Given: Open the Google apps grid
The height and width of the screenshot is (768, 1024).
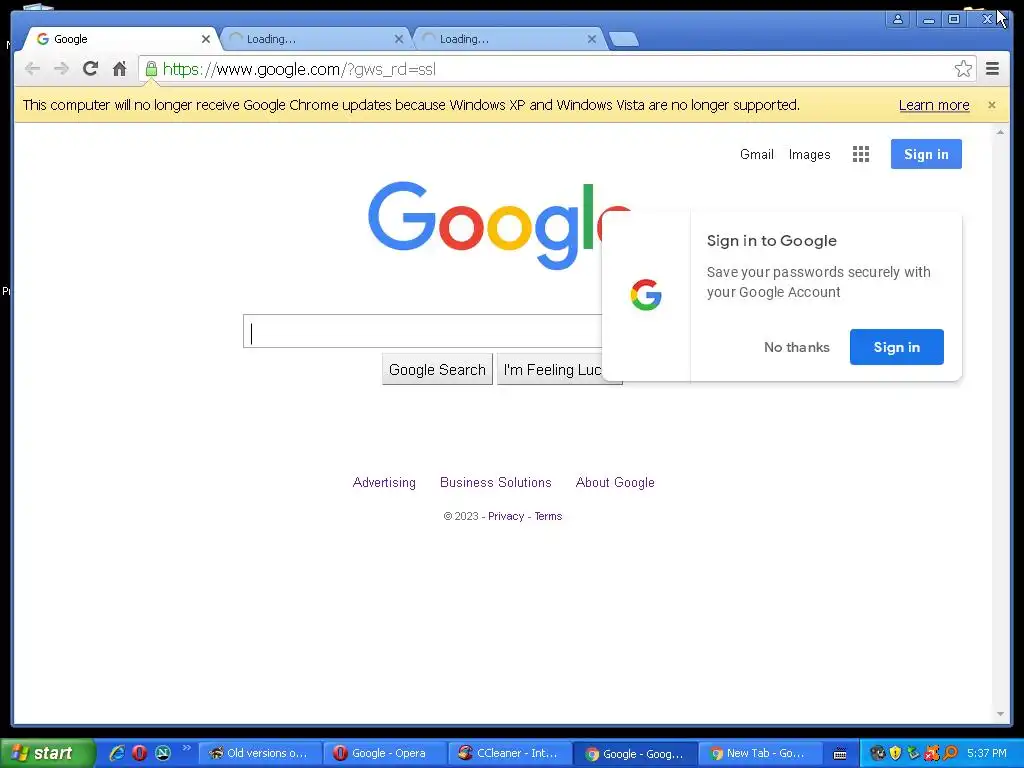Looking at the screenshot, I should (861, 154).
